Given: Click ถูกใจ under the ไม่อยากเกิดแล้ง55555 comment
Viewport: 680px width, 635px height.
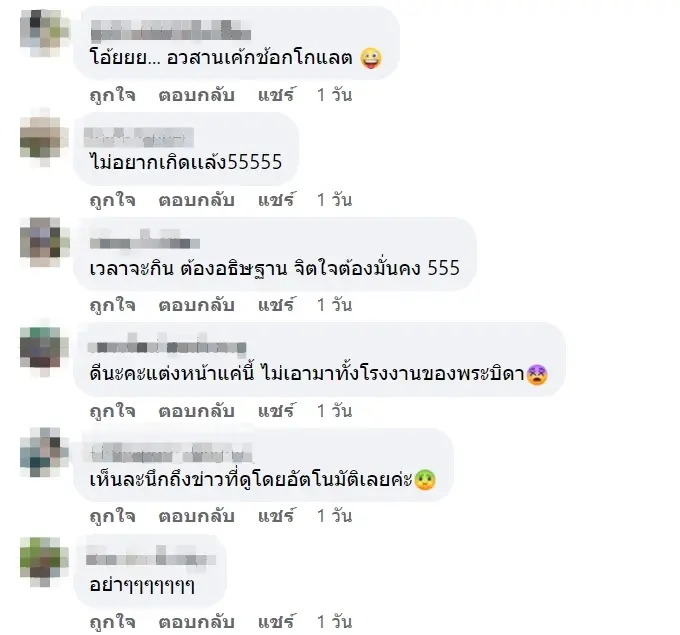Looking at the screenshot, I should pyautogui.click(x=112, y=200).
